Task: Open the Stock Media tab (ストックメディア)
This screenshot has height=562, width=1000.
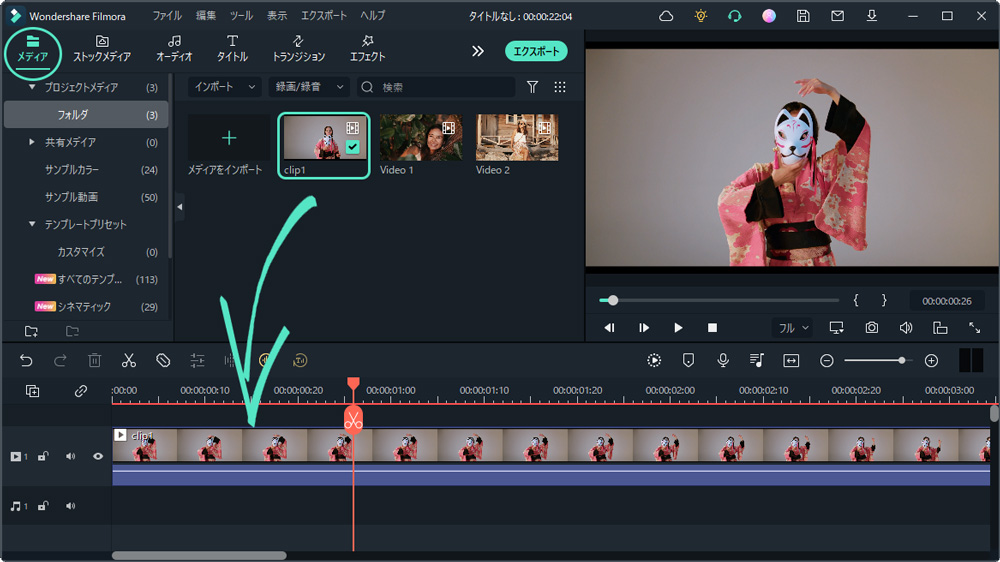Action: pos(102,48)
